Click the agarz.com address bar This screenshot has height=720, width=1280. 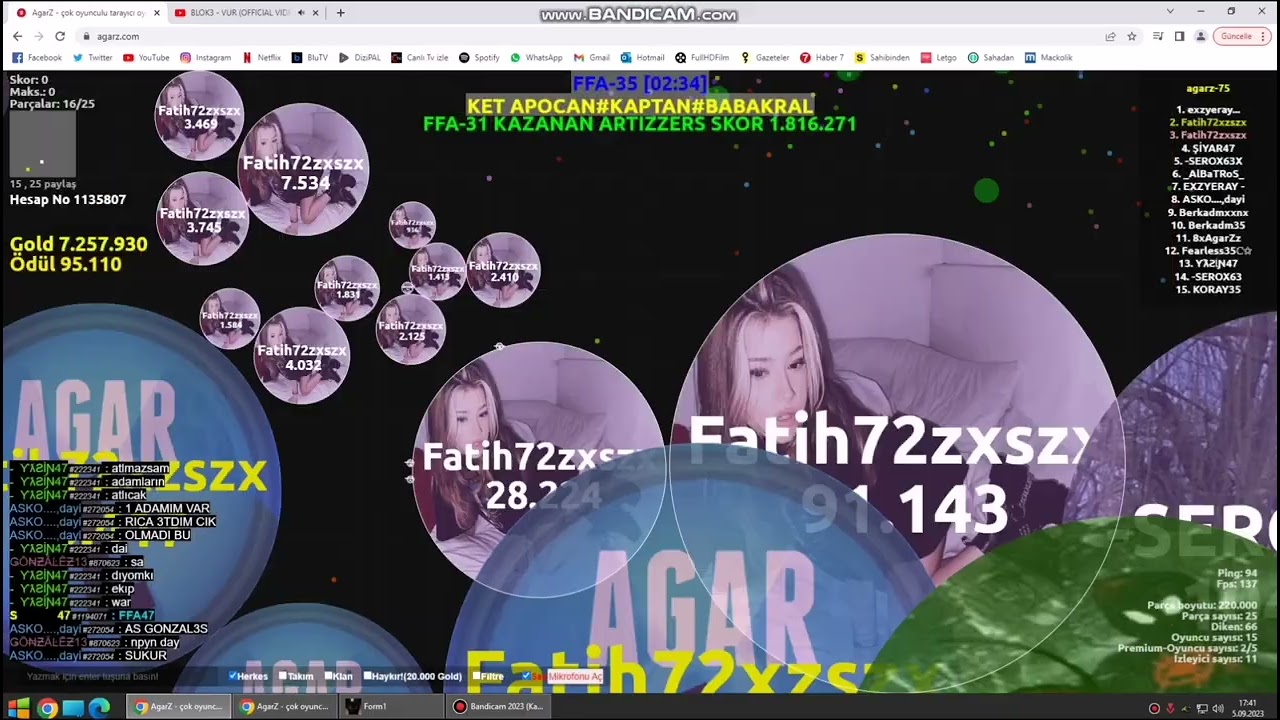click(x=590, y=36)
